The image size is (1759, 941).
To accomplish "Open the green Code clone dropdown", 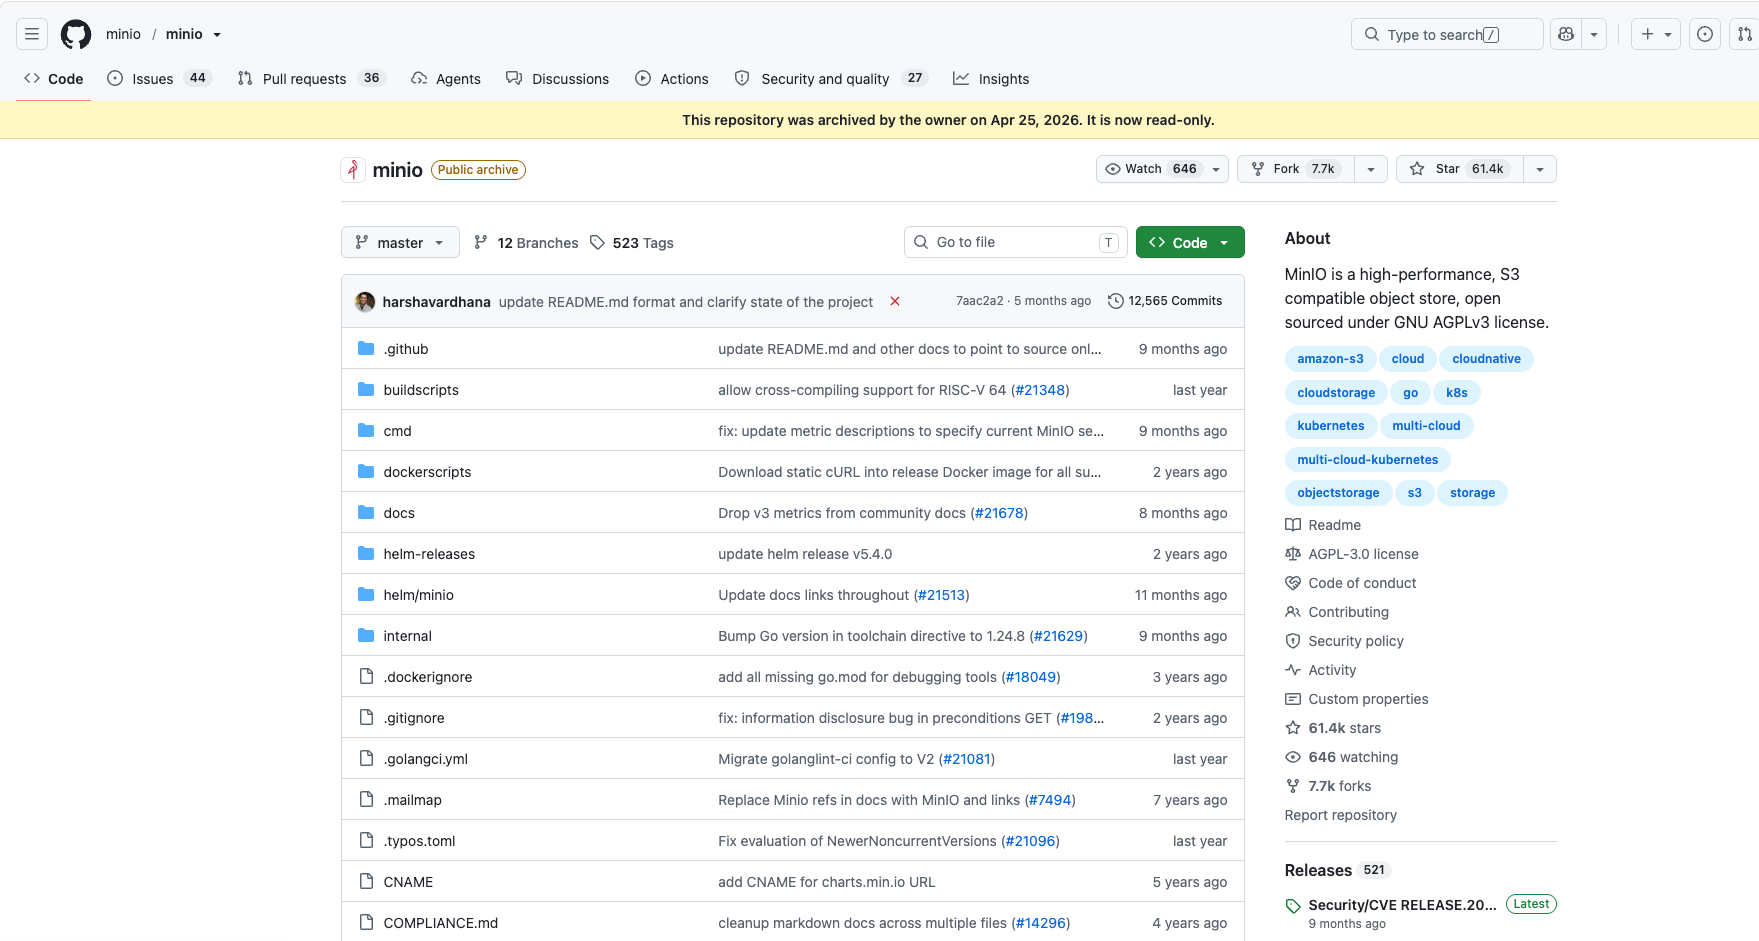I will coord(1190,242).
